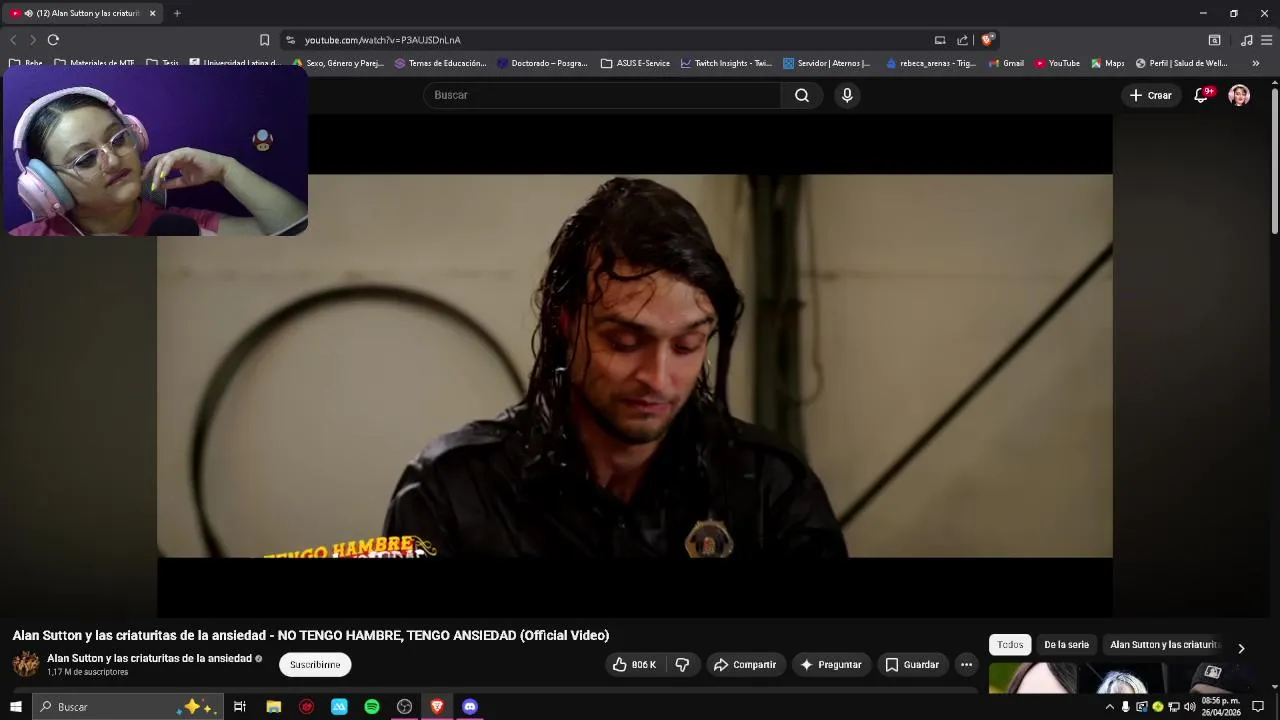The image size is (1280, 720).
Task: Click the address bar URL youtube.com/watch
Action: click(382, 40)
